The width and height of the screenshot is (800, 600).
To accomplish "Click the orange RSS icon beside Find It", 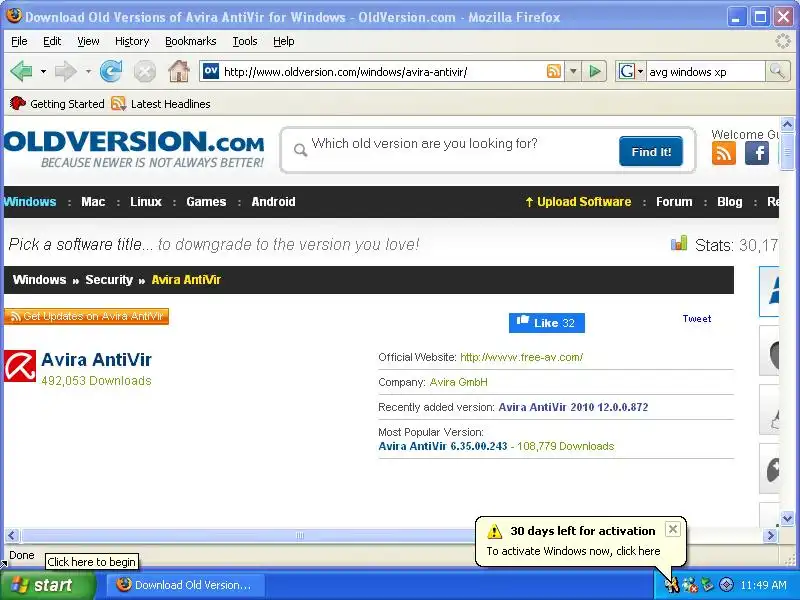I will click(x=723, y=153).
